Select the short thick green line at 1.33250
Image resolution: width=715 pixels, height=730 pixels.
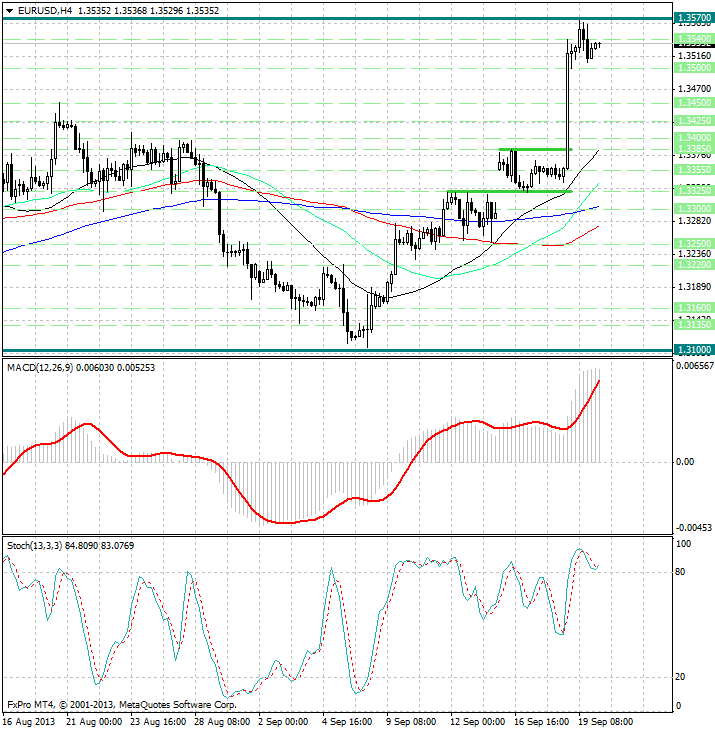pos(509,191)
